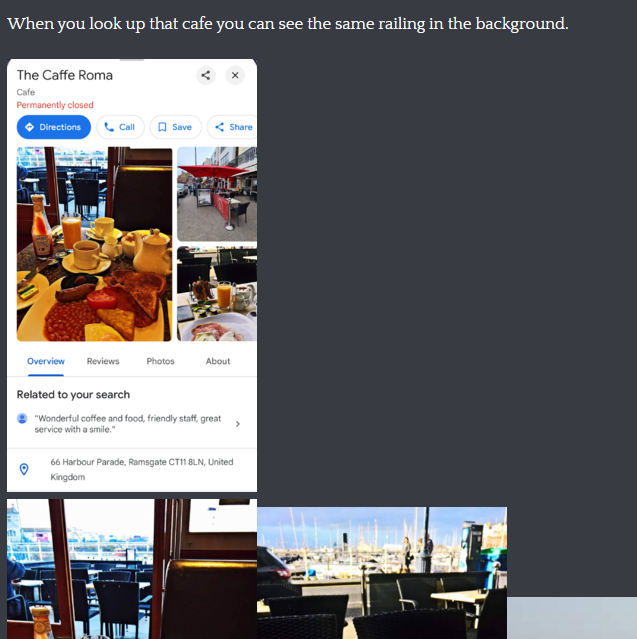Click the round share icon beside the title
The image size is (637, 639).
click(x=206, y=75)
